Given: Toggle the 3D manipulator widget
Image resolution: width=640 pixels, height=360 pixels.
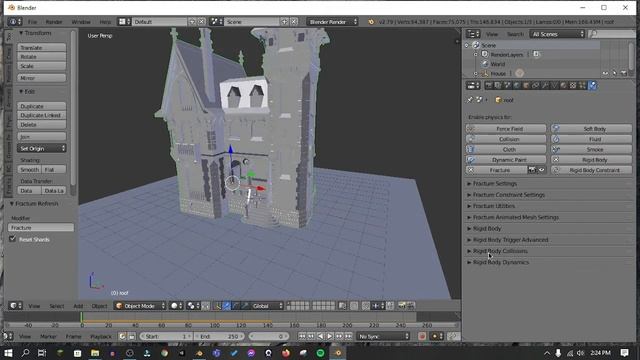Looking at the screenshot, I should coord(217,306).
